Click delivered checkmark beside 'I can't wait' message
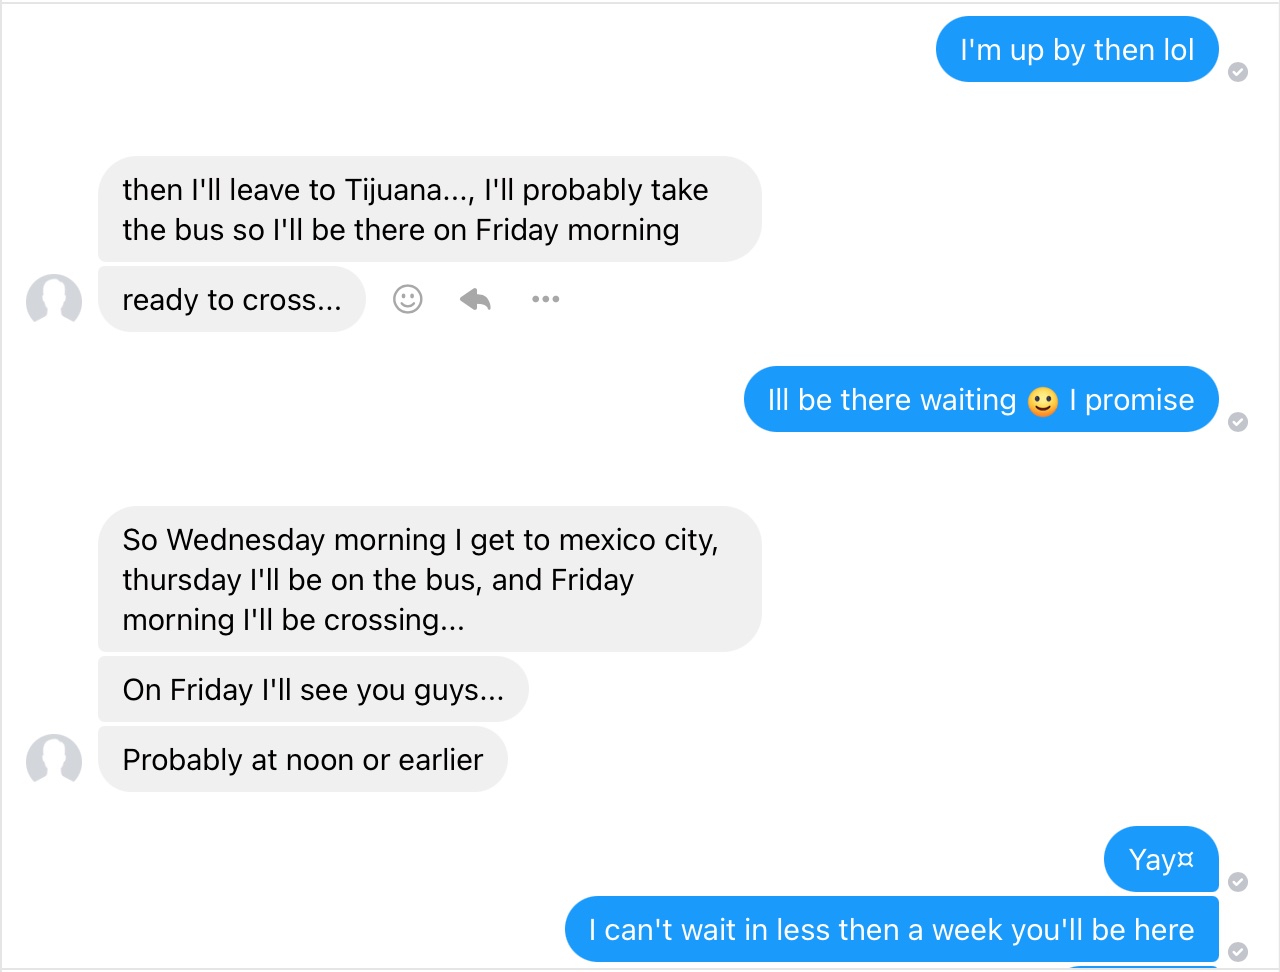Image resolution: width=1280 pixels, height=972 pixels. click(1238, 951)
